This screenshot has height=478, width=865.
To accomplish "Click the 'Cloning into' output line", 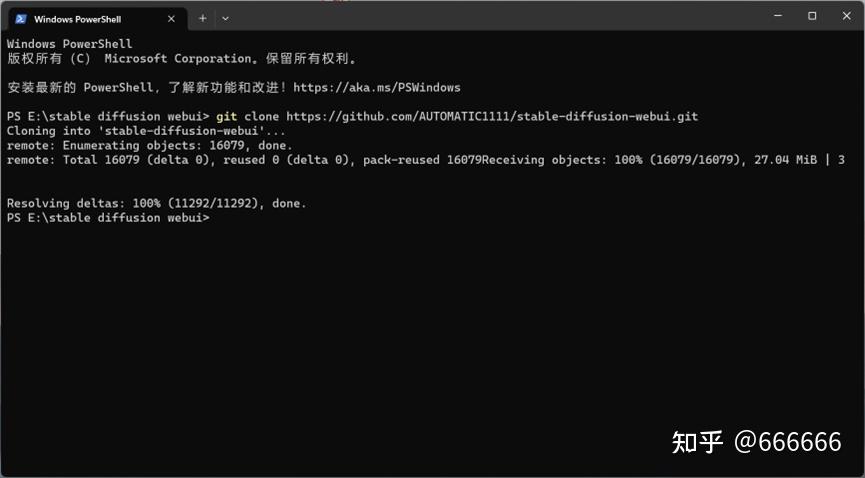I will (x=146, y=131).
